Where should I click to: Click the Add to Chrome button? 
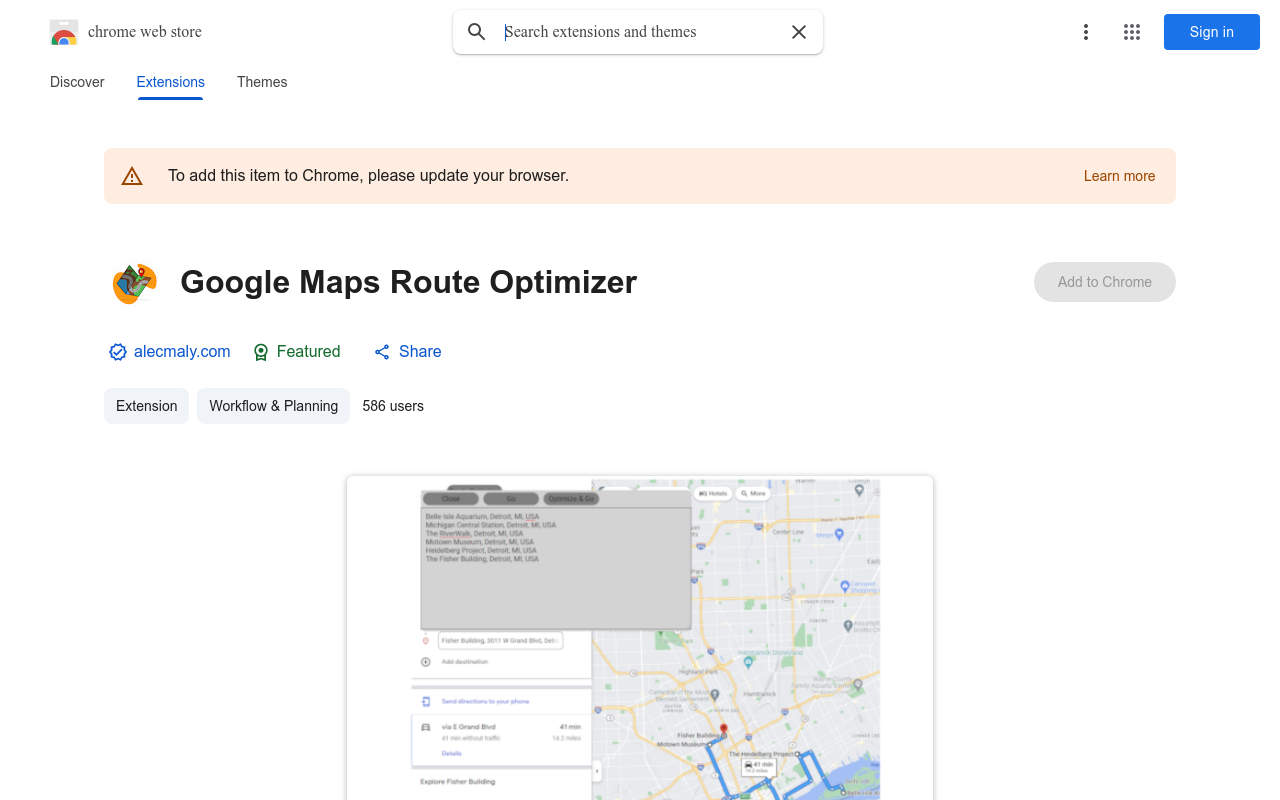tap(1105, 282)
